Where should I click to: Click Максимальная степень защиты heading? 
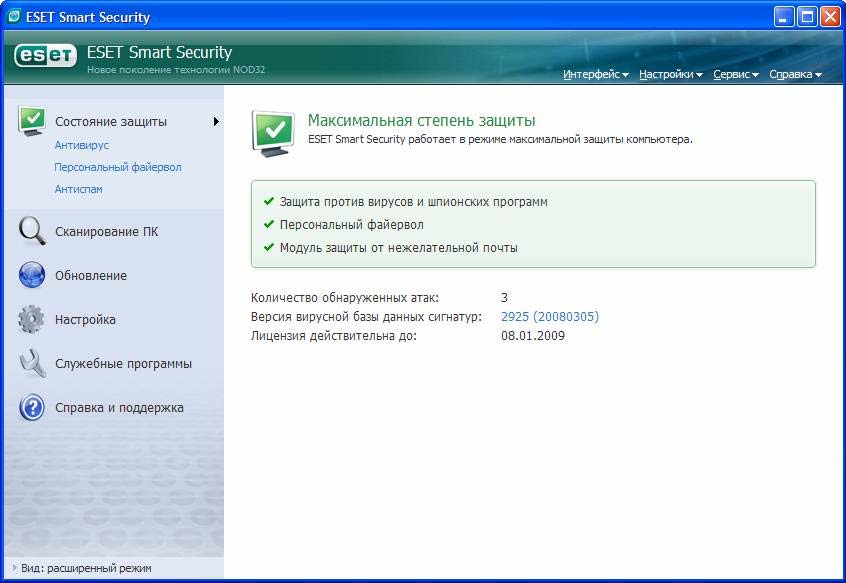point(421,120)
